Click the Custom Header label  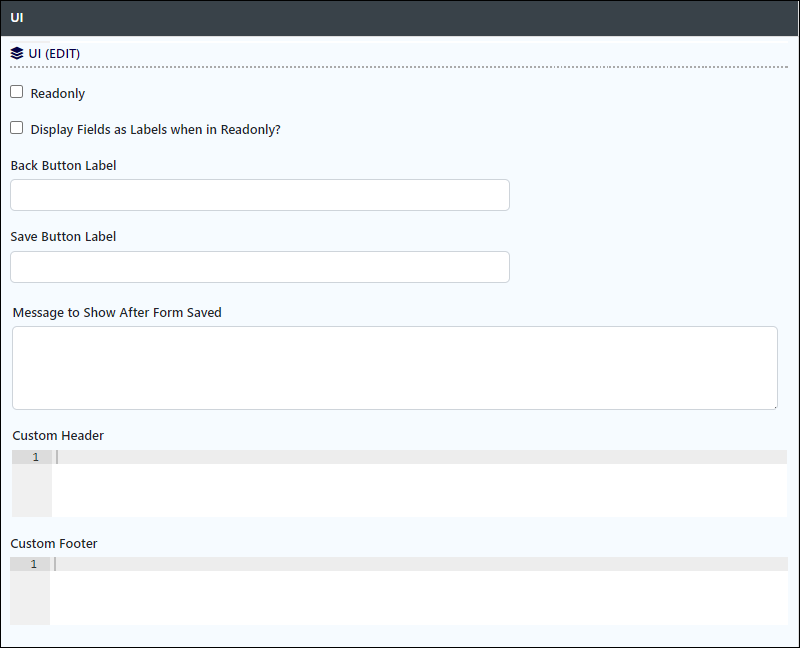58,435
